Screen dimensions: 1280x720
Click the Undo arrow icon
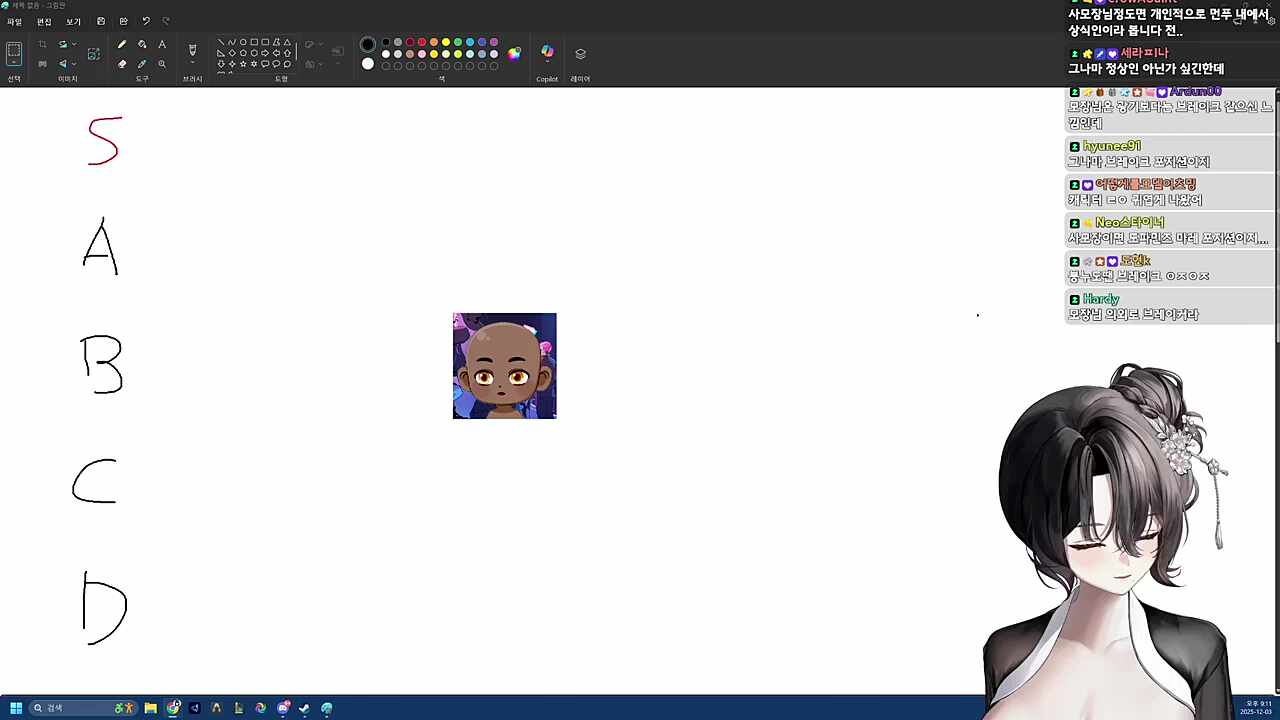pos(146,21)
